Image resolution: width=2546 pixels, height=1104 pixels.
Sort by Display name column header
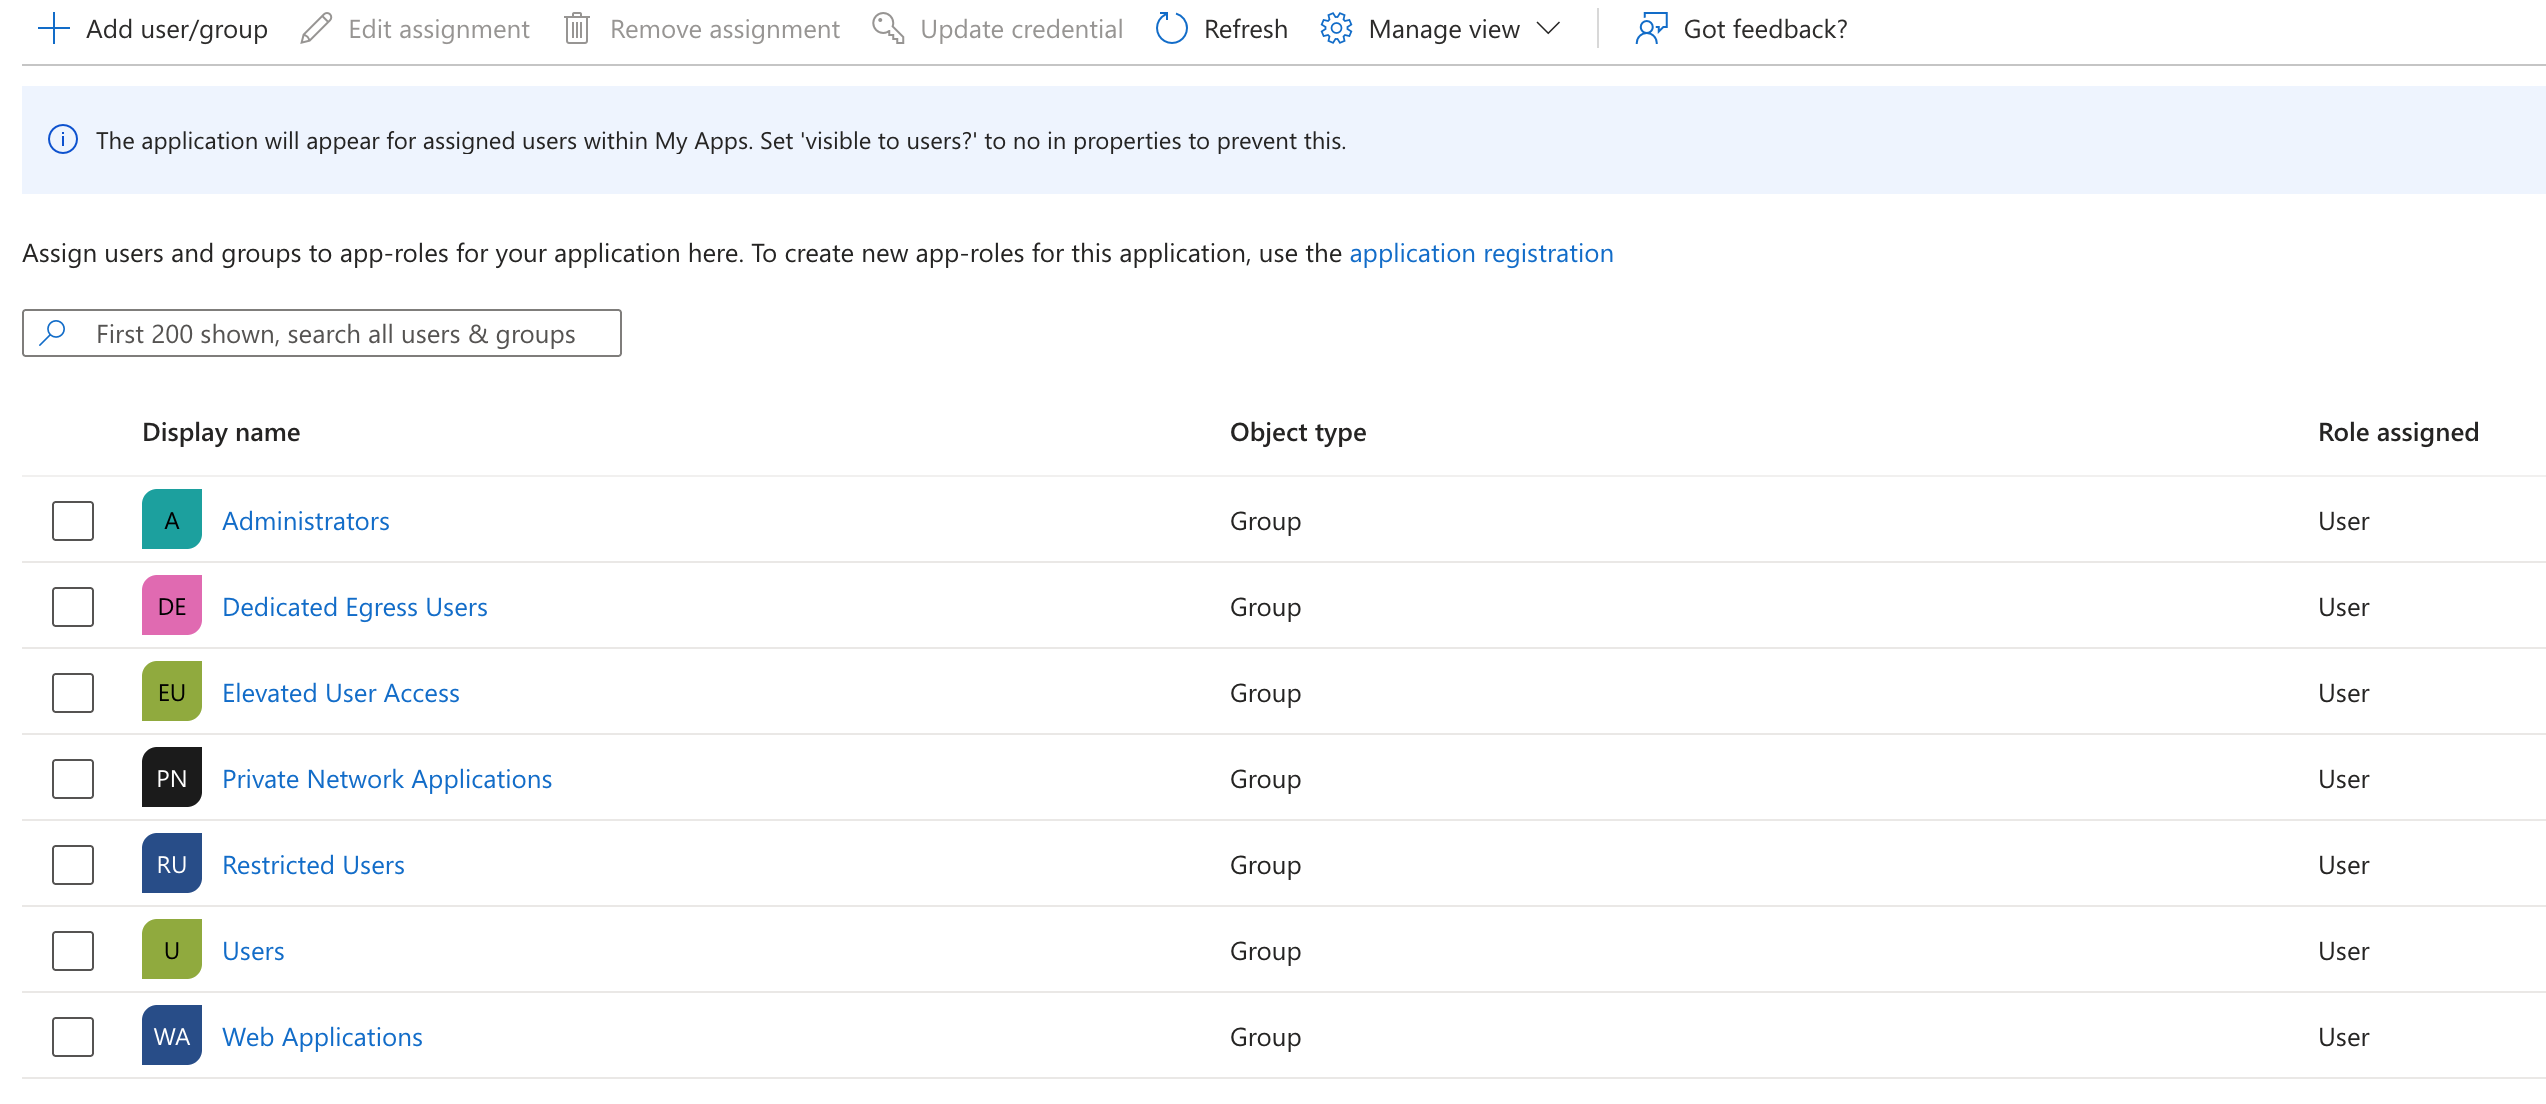(221, 432)
